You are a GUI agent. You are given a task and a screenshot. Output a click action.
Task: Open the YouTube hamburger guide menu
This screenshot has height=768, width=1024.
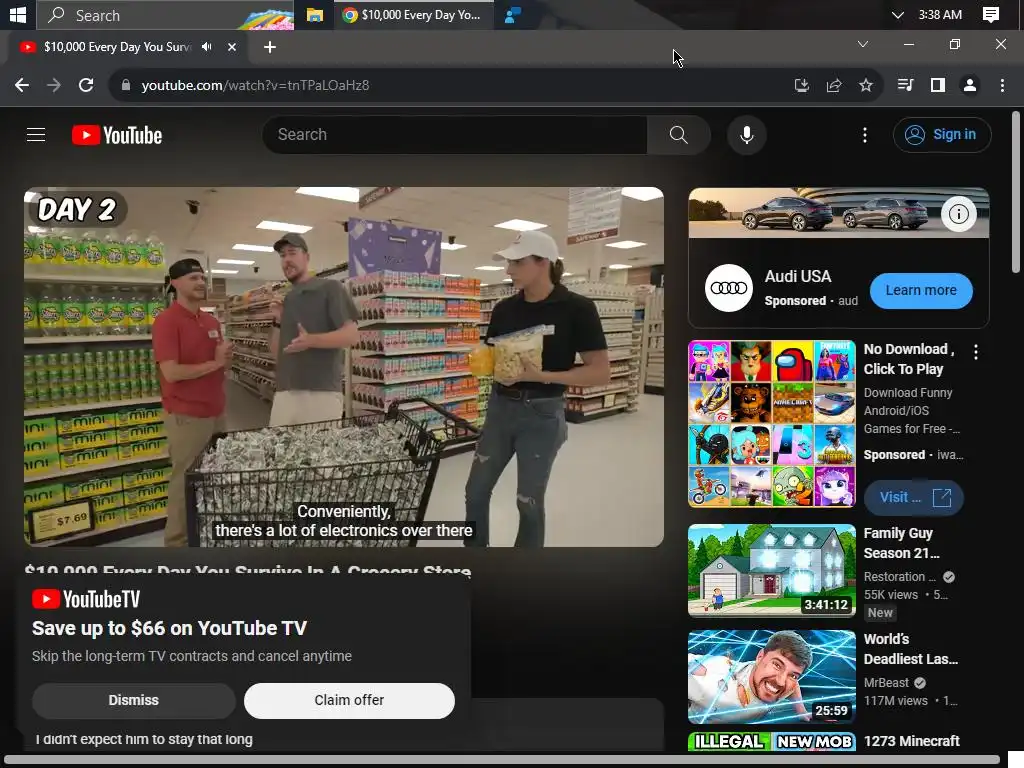[x=36, y=135]
